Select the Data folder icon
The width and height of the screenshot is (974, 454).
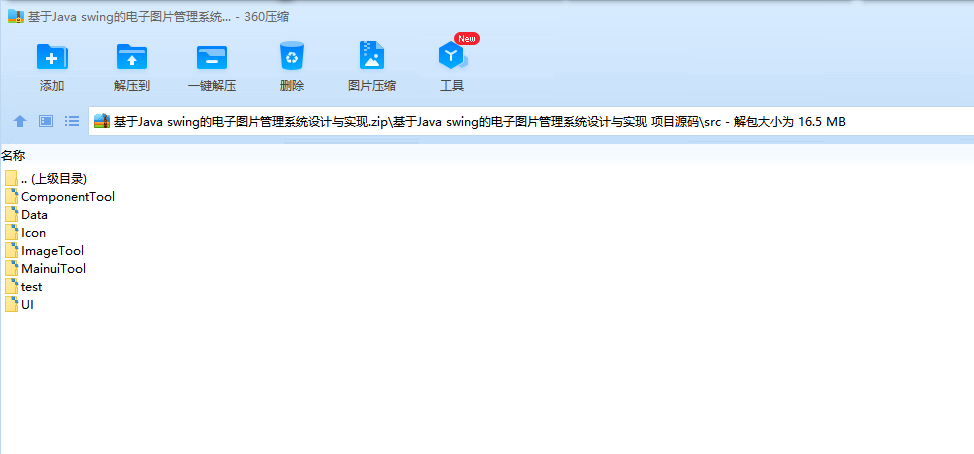(x=11, y=215)
